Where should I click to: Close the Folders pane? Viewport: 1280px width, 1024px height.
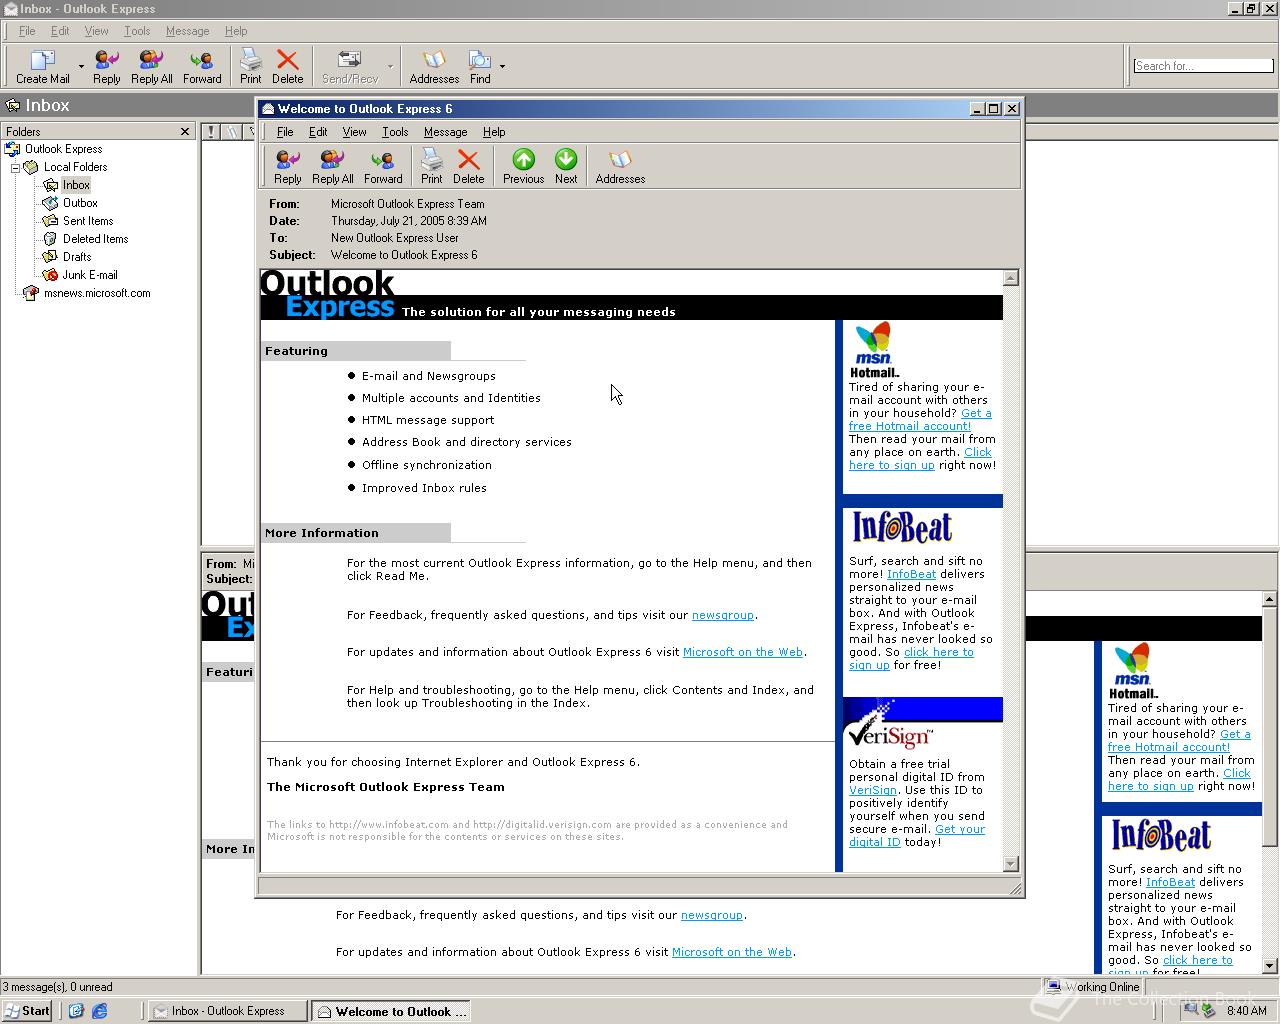[x=185, y=131]
